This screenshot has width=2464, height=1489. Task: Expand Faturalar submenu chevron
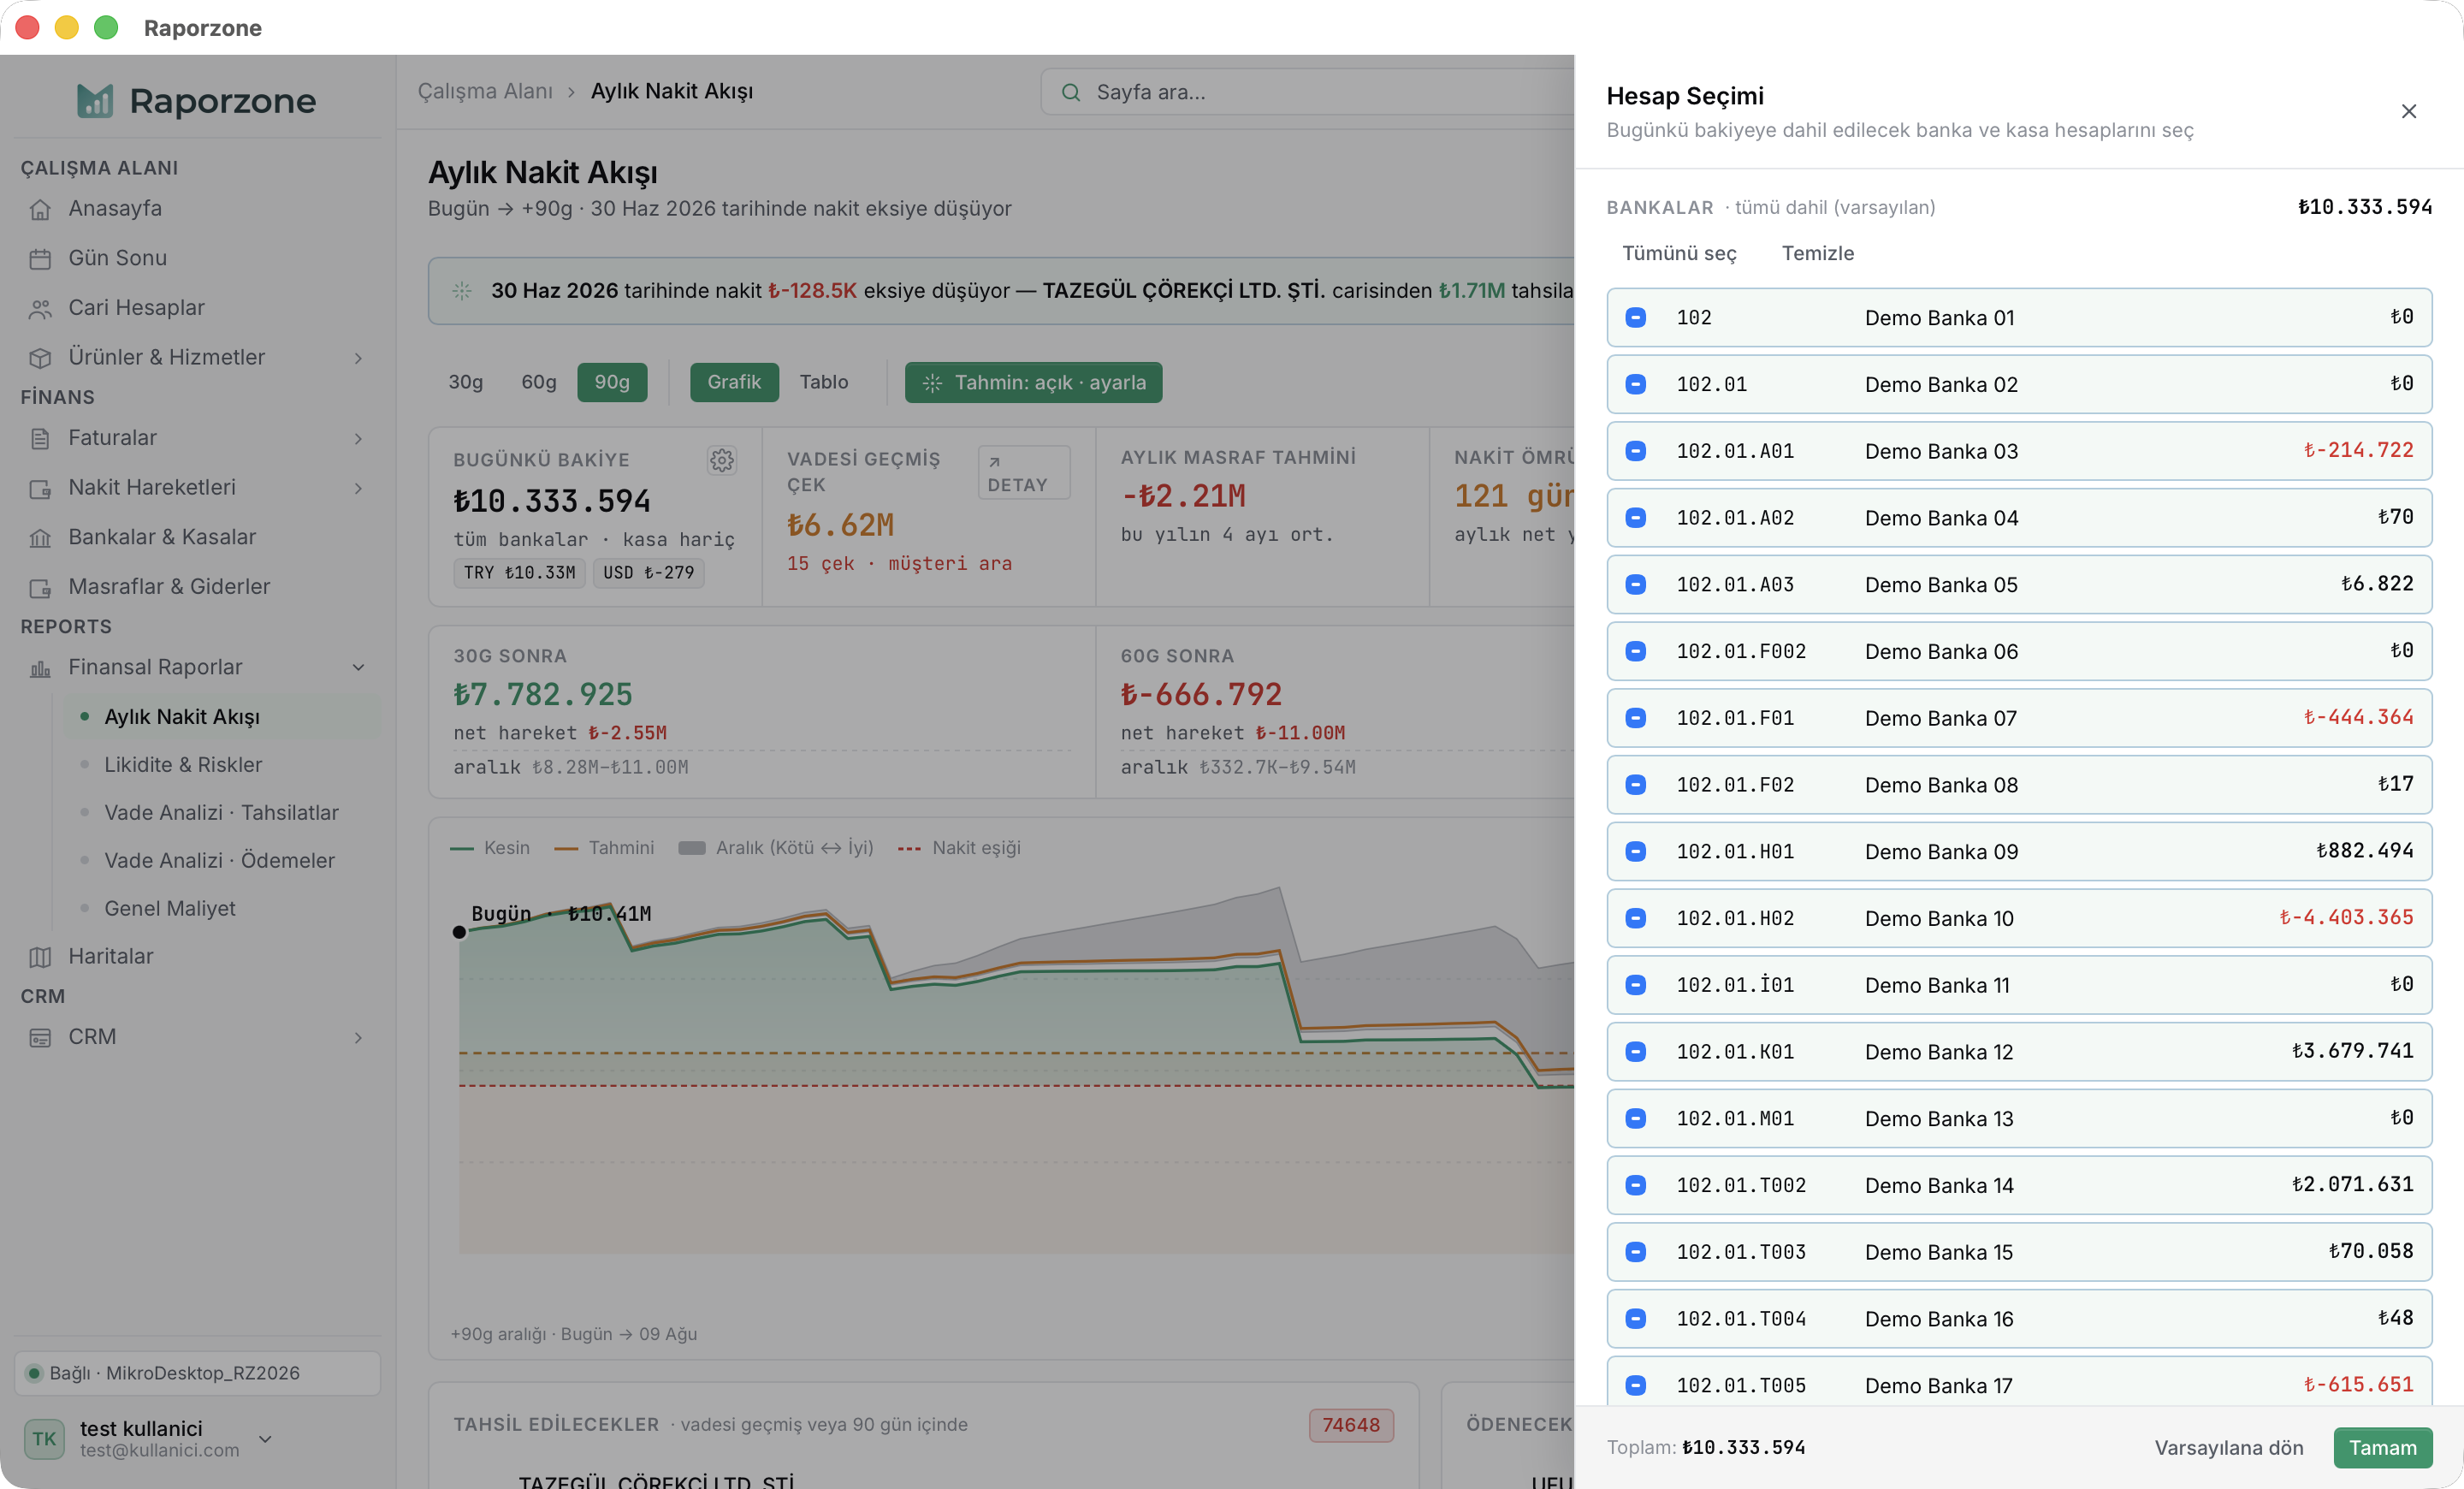pos(358,438)
